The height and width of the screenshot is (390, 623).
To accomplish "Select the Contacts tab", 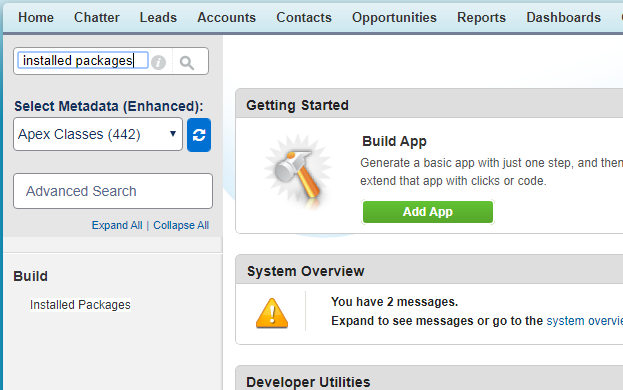I will click(304, 17).
